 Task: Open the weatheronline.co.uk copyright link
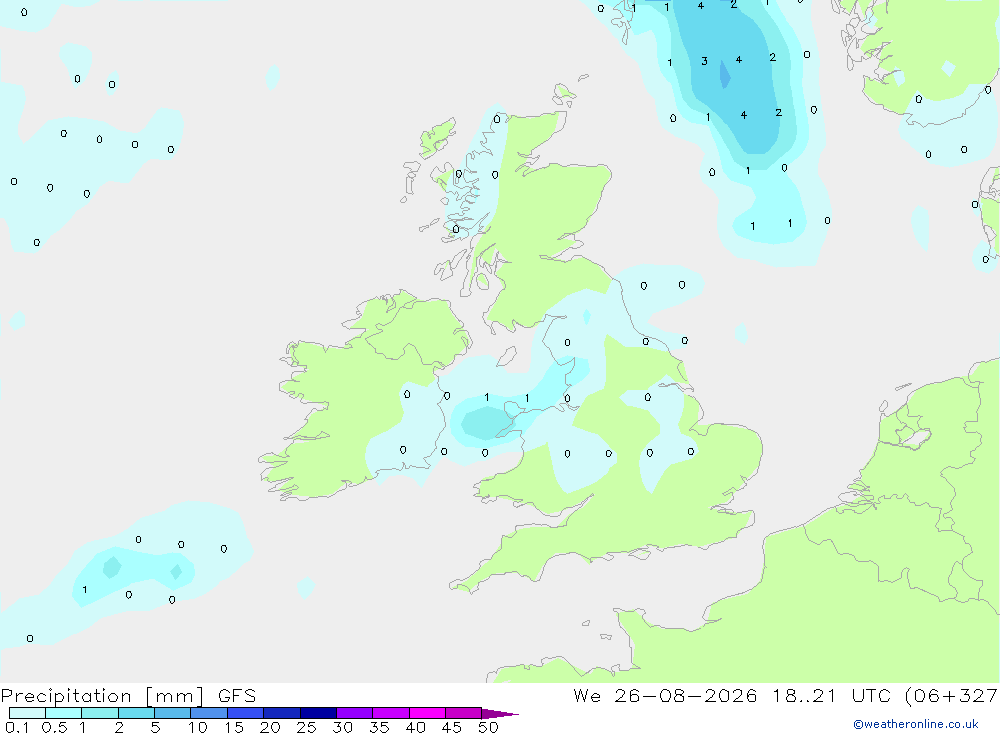pyautogui.click(x=916, y=724)
